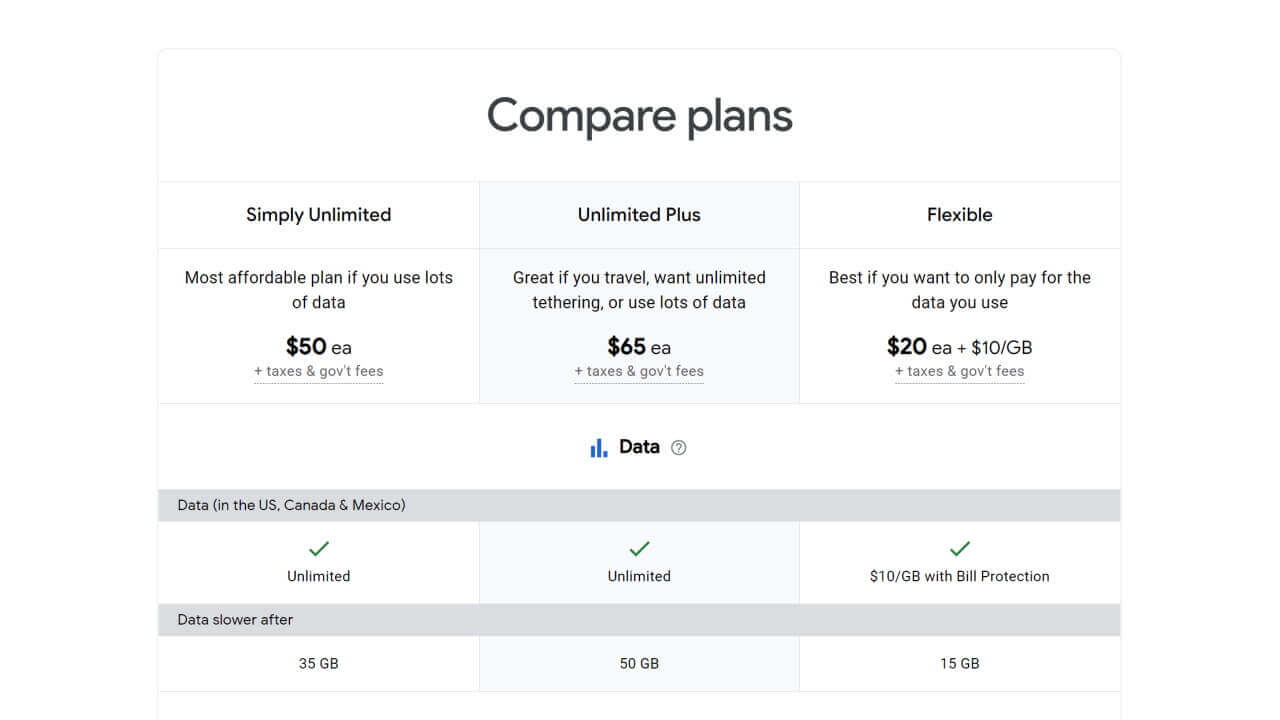Screen dimensions: 1280x720
Task: Click the Data help question mark icon
Action: click(679, 448)
